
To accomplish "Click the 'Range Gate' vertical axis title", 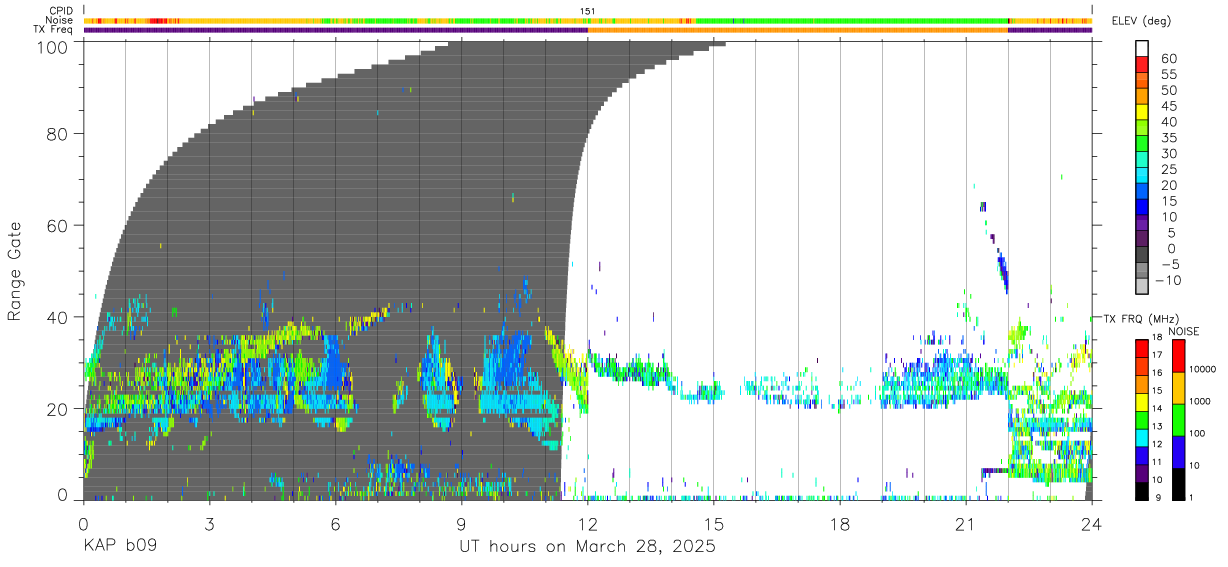I will tap(15, 272).
